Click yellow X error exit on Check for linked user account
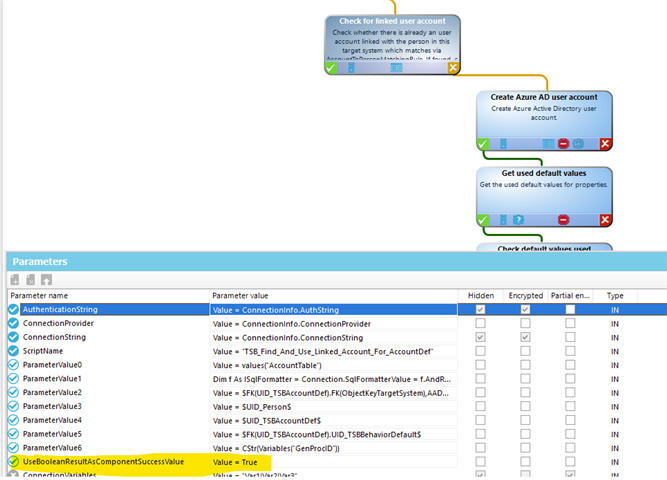 coord(453,68)
